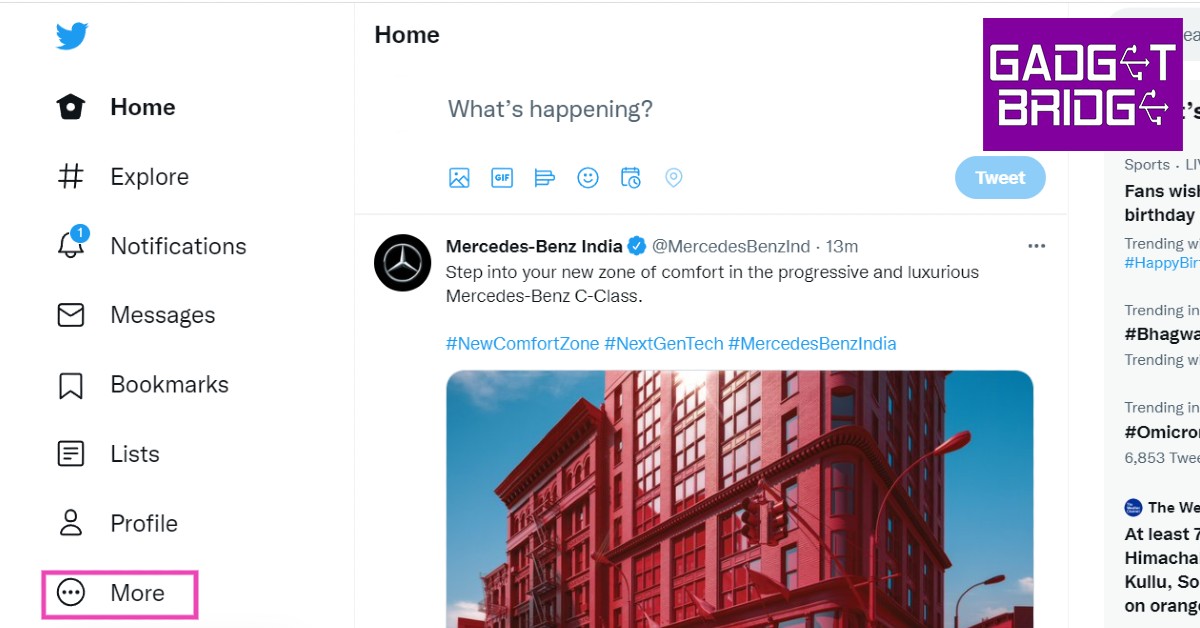Viewport: 1200px width, 628px height.
Task: Go to the Explore page
Action: [149, 177]
